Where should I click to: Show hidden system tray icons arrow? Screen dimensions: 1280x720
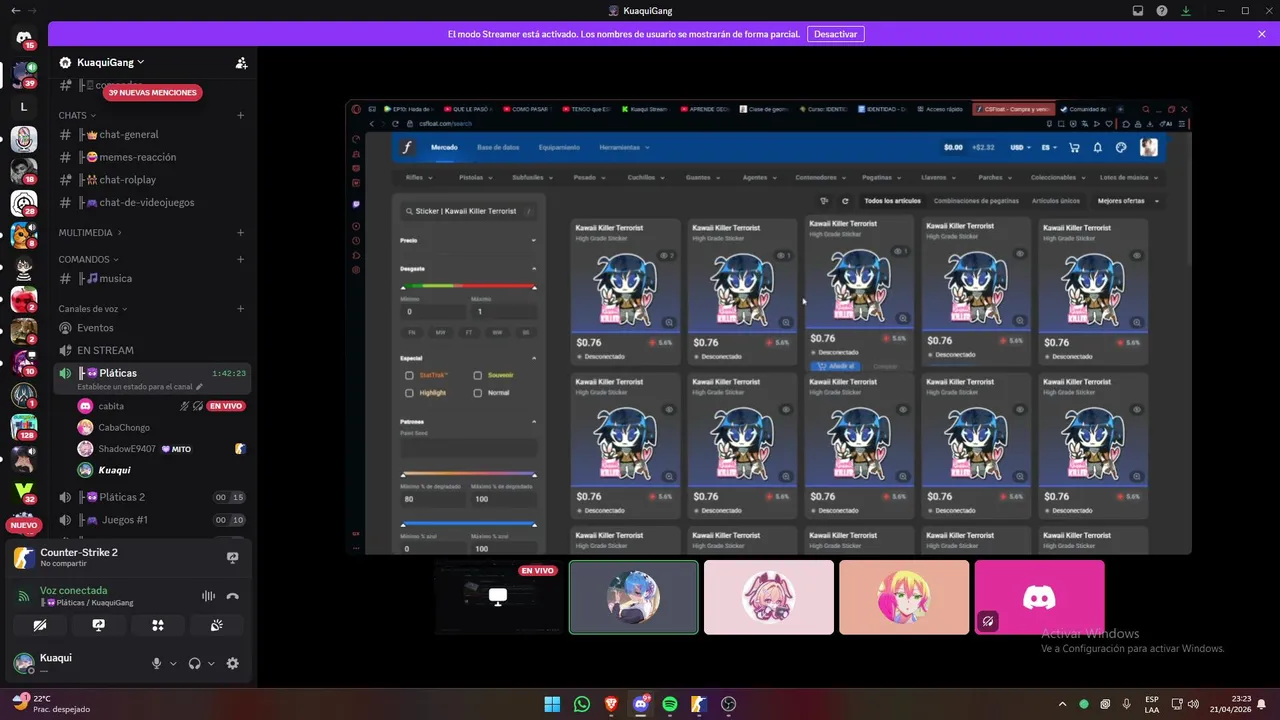click(1062, 704)
